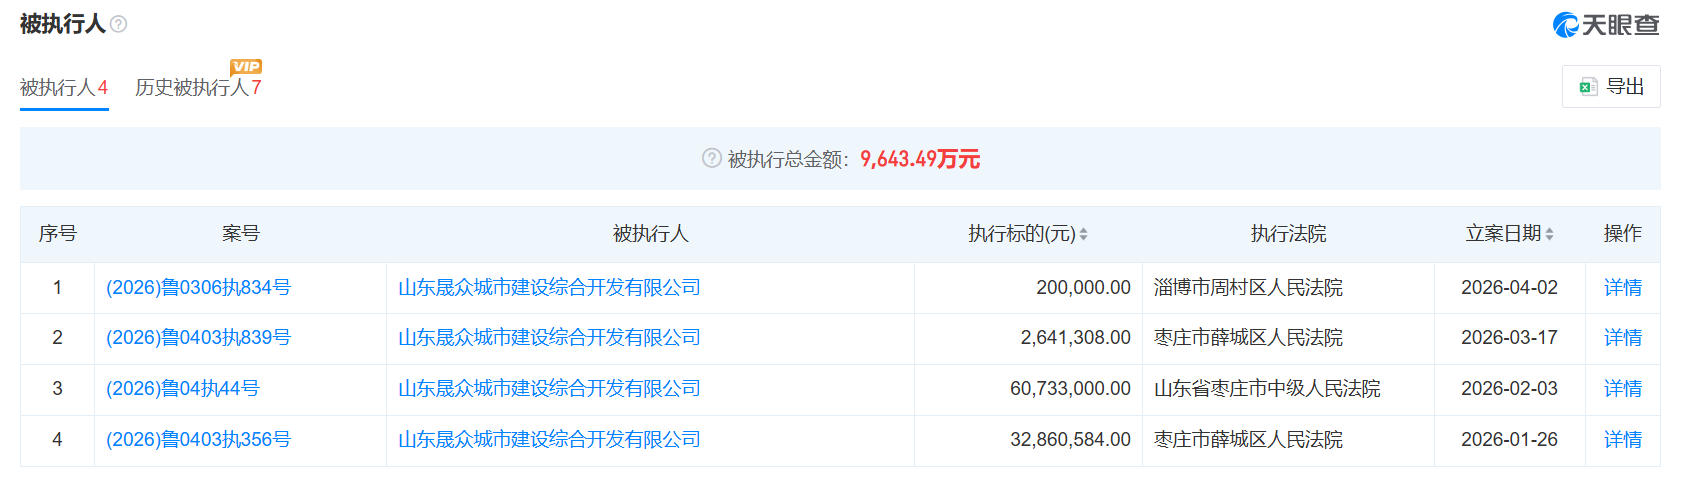
Task: Switch to 被执行人 4 tab
Action: click(x=64, y=88)
